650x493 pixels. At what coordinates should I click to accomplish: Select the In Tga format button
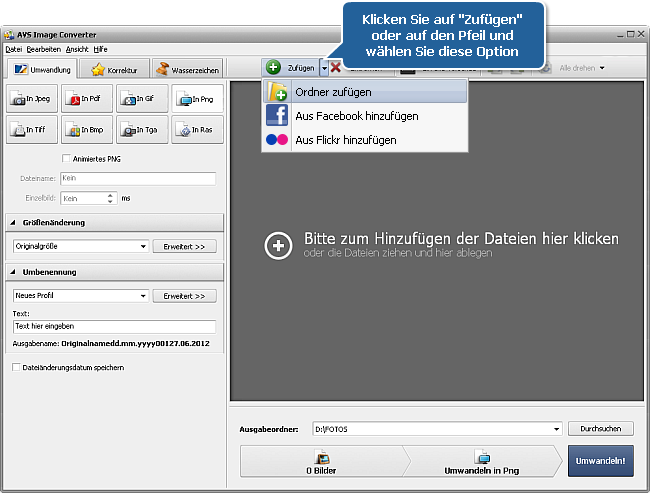pos(142,130)
